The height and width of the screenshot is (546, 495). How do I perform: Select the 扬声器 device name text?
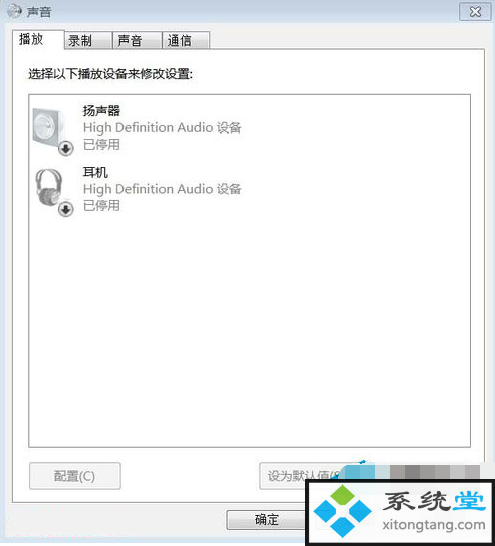point(101,111)
